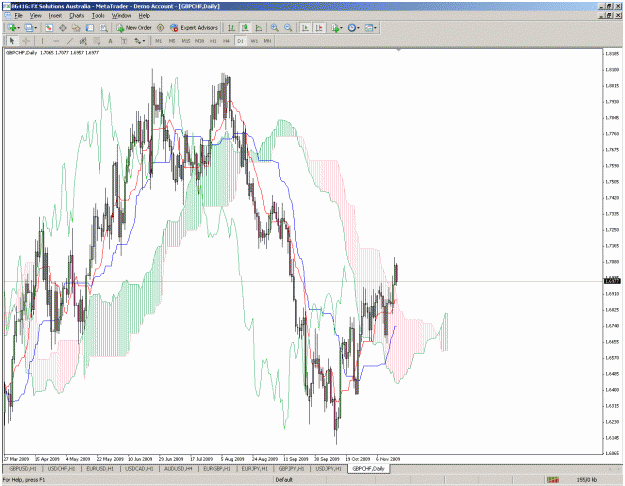Switch to M15 timeframe
The height and width of the screenshot is (486, 625).
point(186,41)
